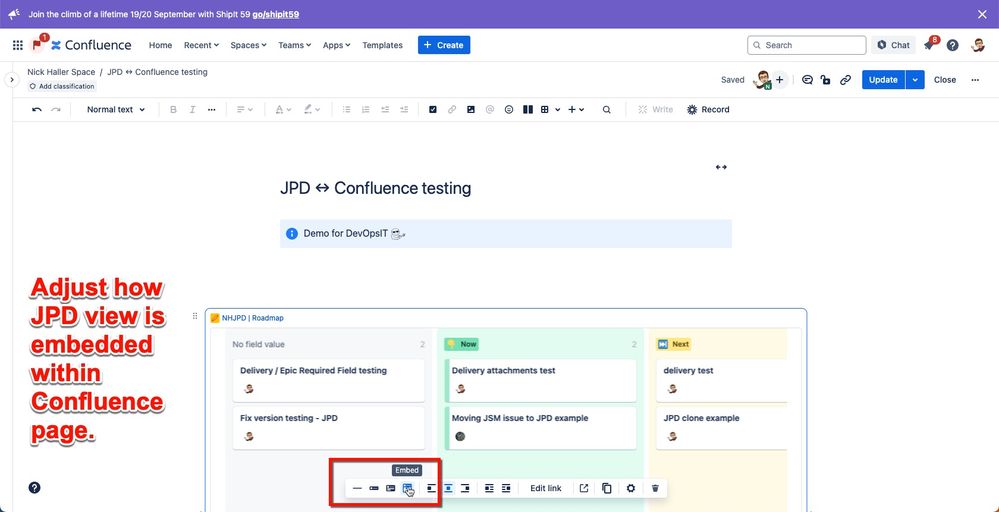Screen dimensions: 999x512
Task: Copy the page link
Action: 845,80
